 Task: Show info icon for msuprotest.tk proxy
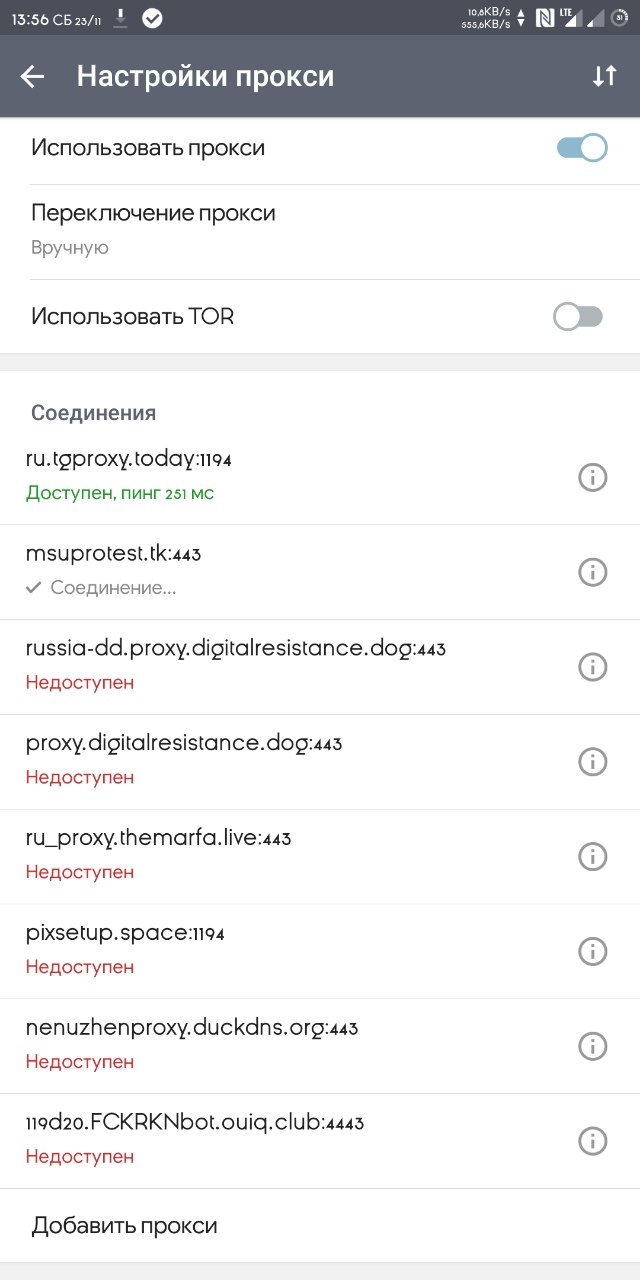pos(593,572)
